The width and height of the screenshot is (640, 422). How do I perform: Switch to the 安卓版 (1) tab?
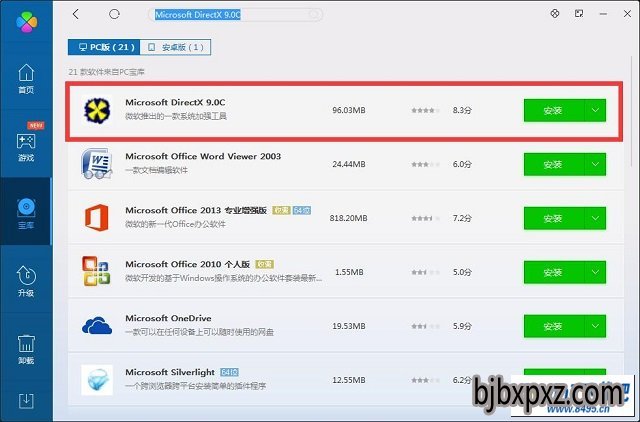tap(176, 47)
